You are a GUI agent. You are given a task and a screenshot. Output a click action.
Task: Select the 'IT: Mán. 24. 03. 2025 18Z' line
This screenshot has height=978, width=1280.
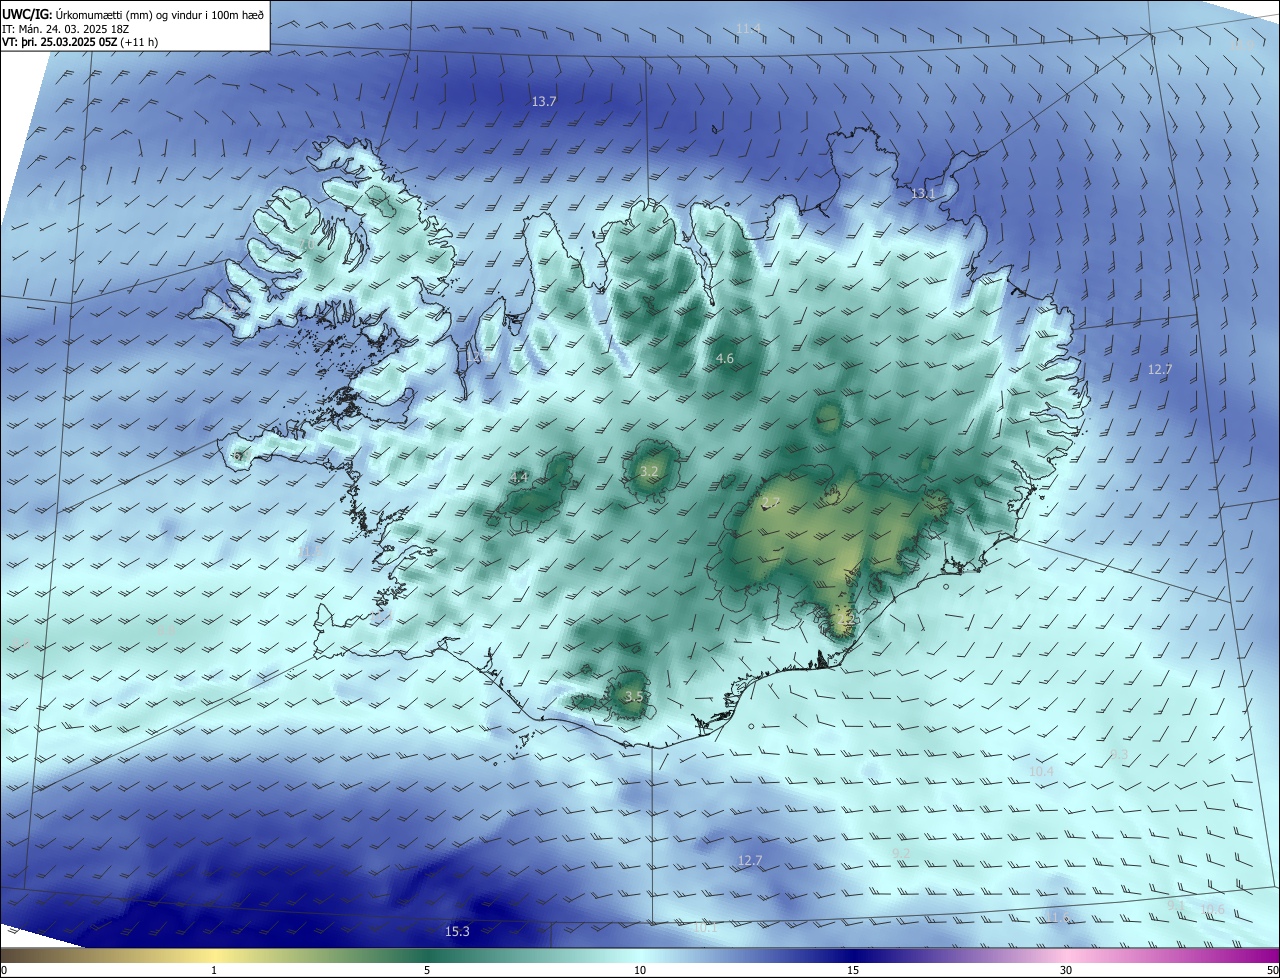point(64,29)
